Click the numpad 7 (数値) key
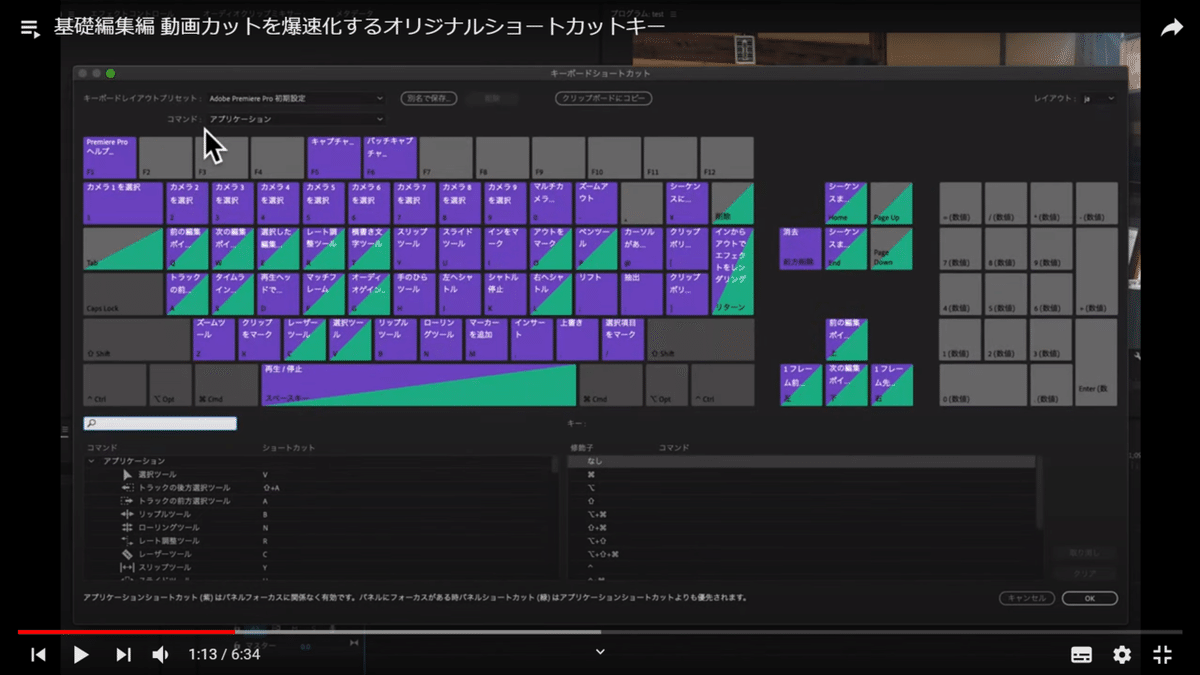This screenshot has height=675, width=1200. click(x=960, y=249)
